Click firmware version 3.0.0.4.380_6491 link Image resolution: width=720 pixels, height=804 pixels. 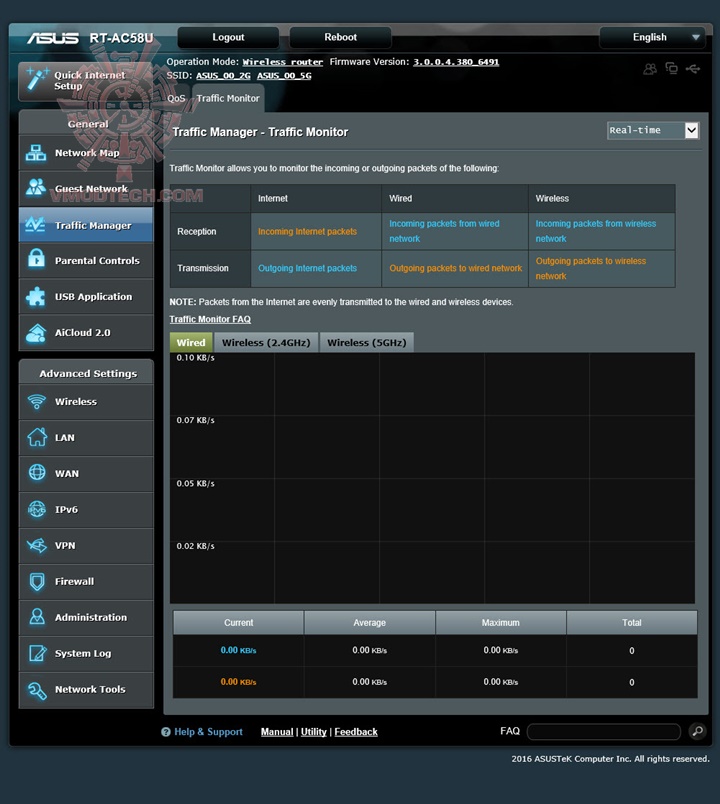coord(456,62)
